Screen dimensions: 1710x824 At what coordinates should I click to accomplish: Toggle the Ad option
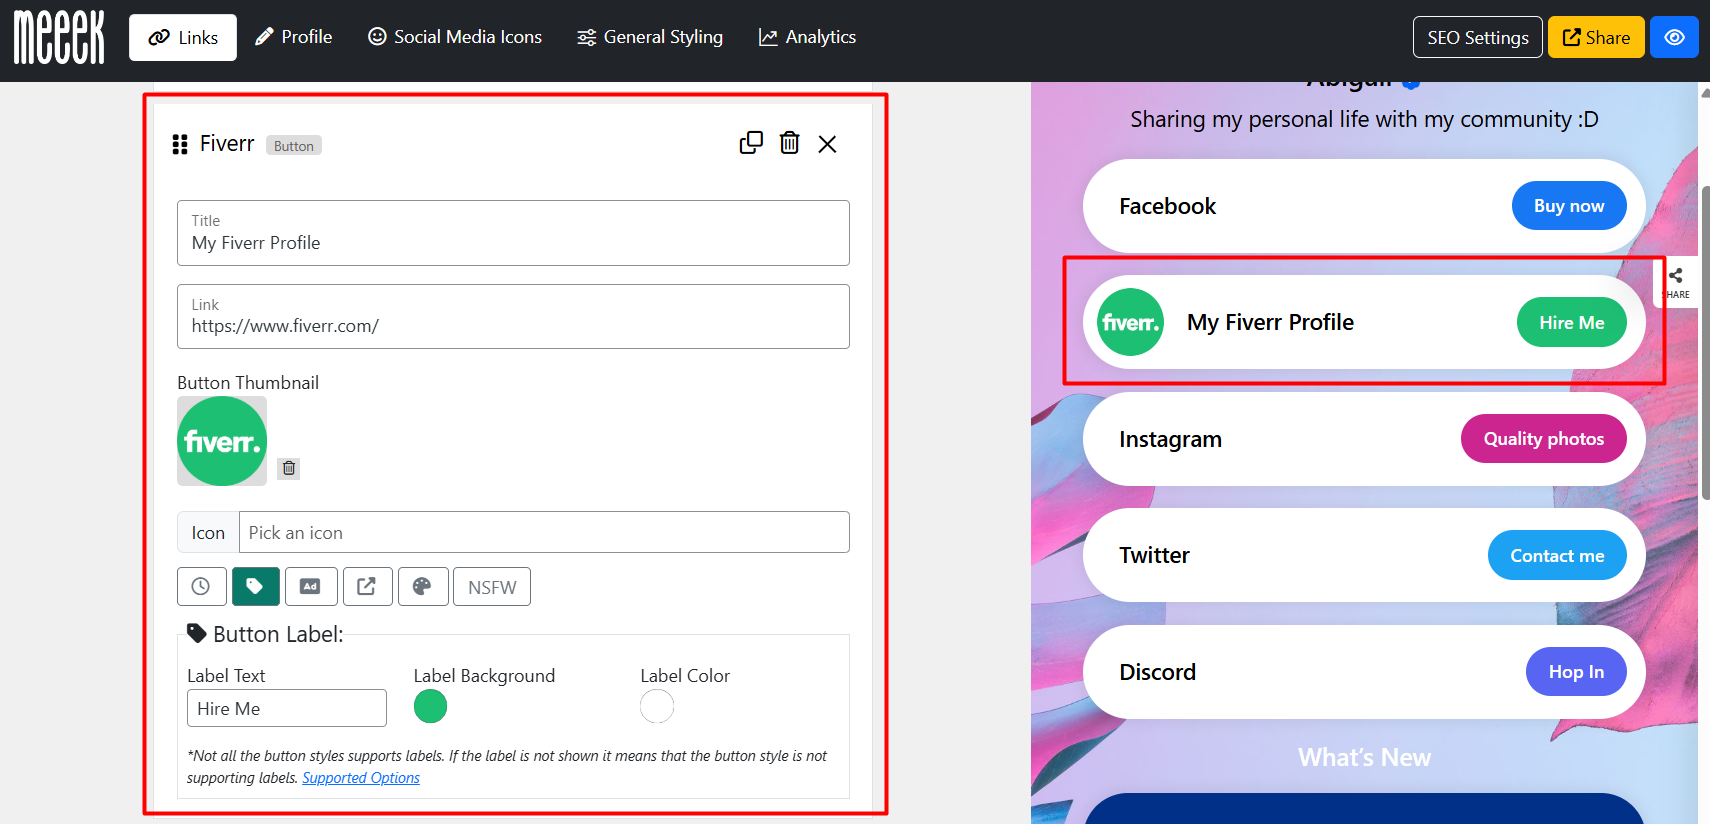click(x=311, y=587)
